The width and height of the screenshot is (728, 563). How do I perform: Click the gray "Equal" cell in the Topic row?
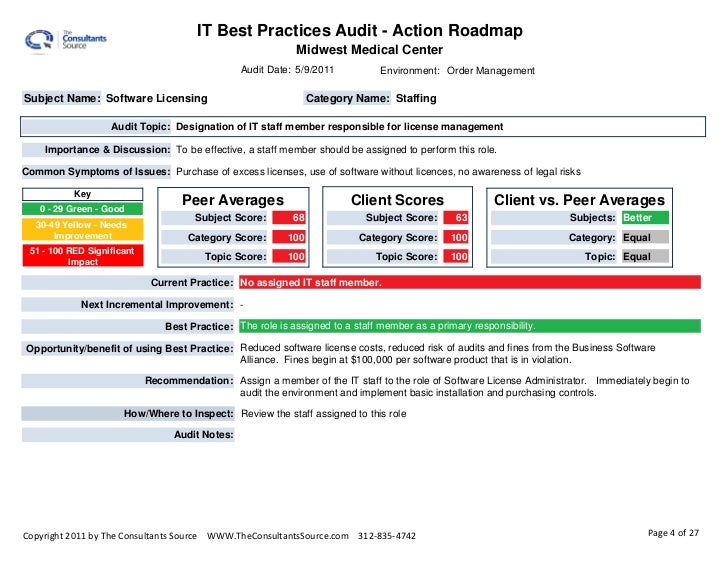(645, 257)
